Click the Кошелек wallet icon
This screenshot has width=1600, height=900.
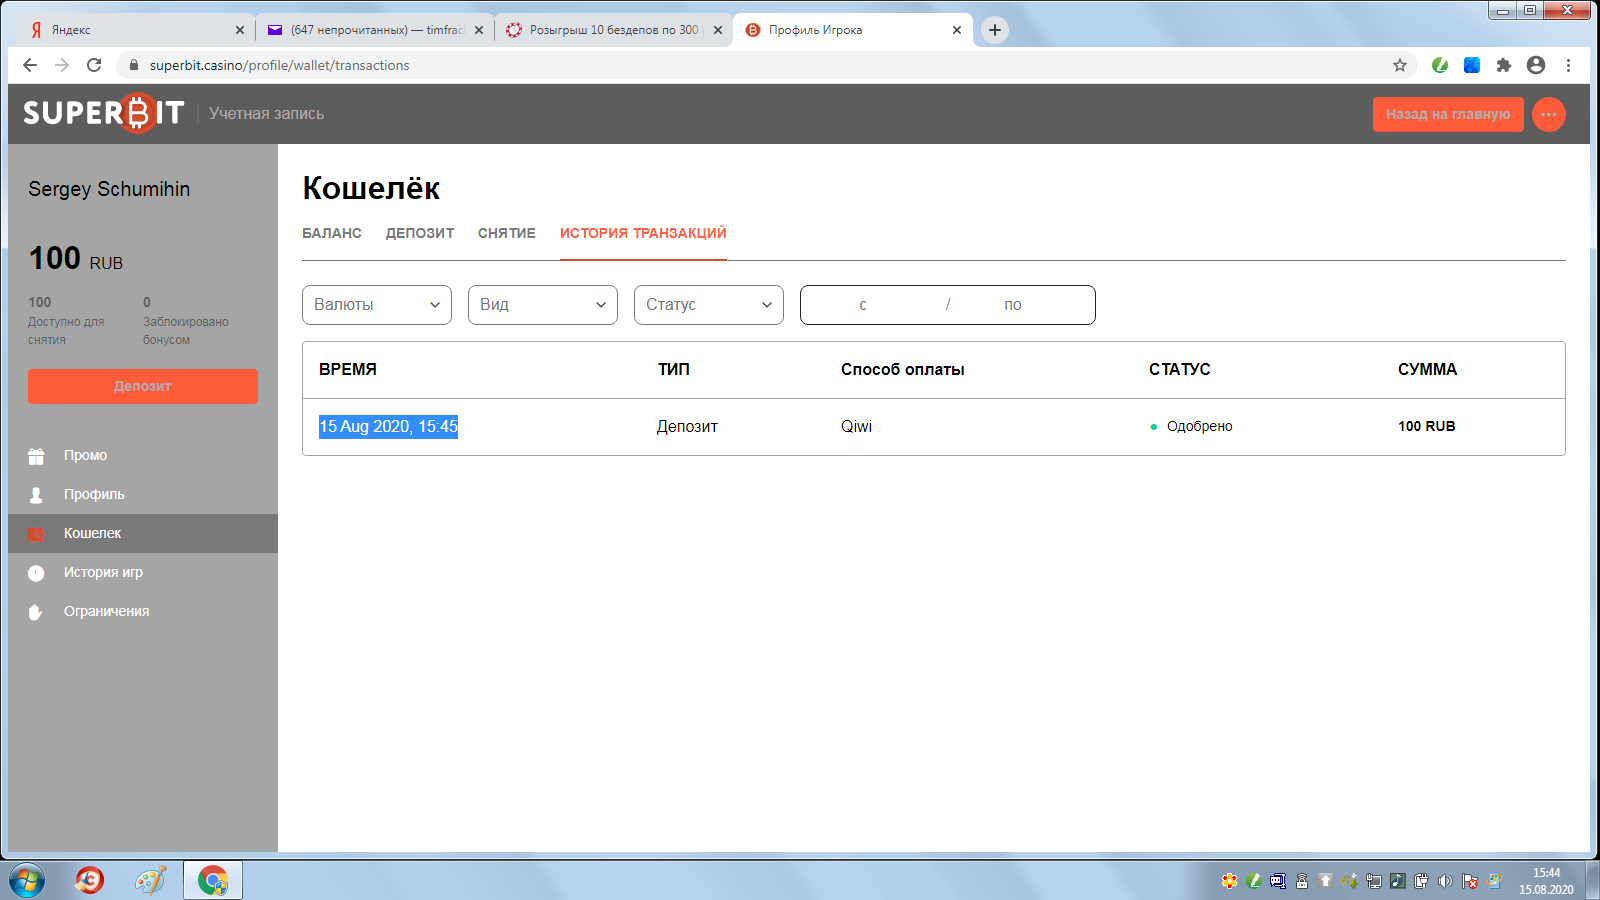(x=36, y=534)
